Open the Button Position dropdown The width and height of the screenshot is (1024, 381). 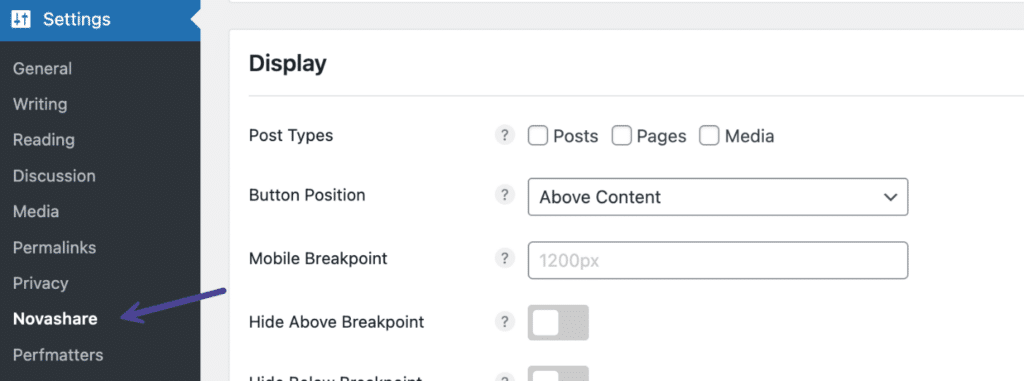point(718,197)
